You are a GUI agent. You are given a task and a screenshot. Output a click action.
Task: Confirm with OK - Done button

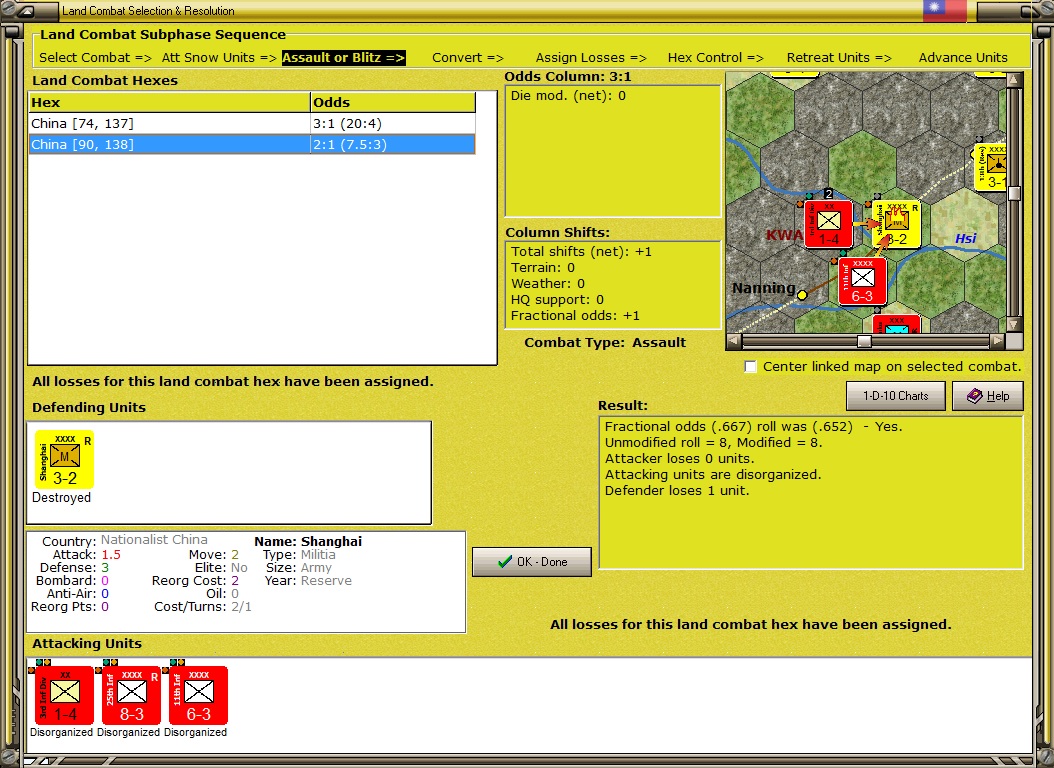pos(532,562)
